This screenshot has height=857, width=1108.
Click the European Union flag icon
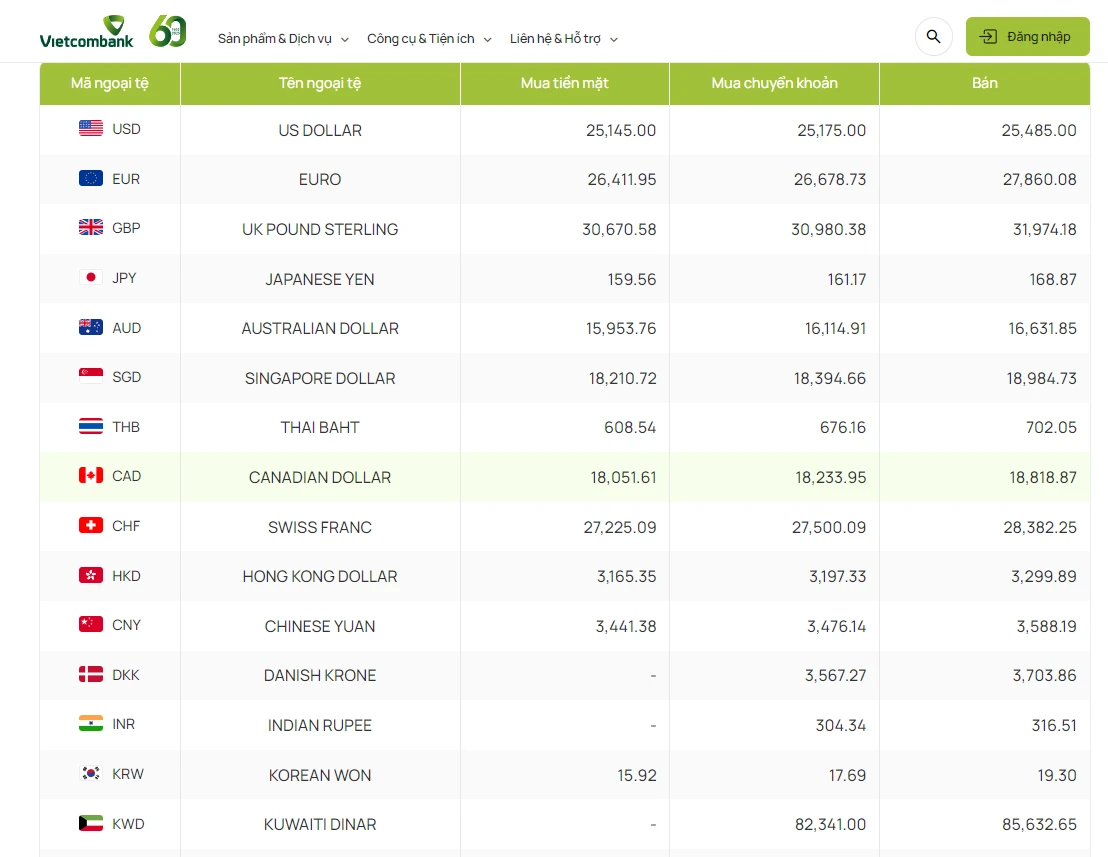point(91,179)
